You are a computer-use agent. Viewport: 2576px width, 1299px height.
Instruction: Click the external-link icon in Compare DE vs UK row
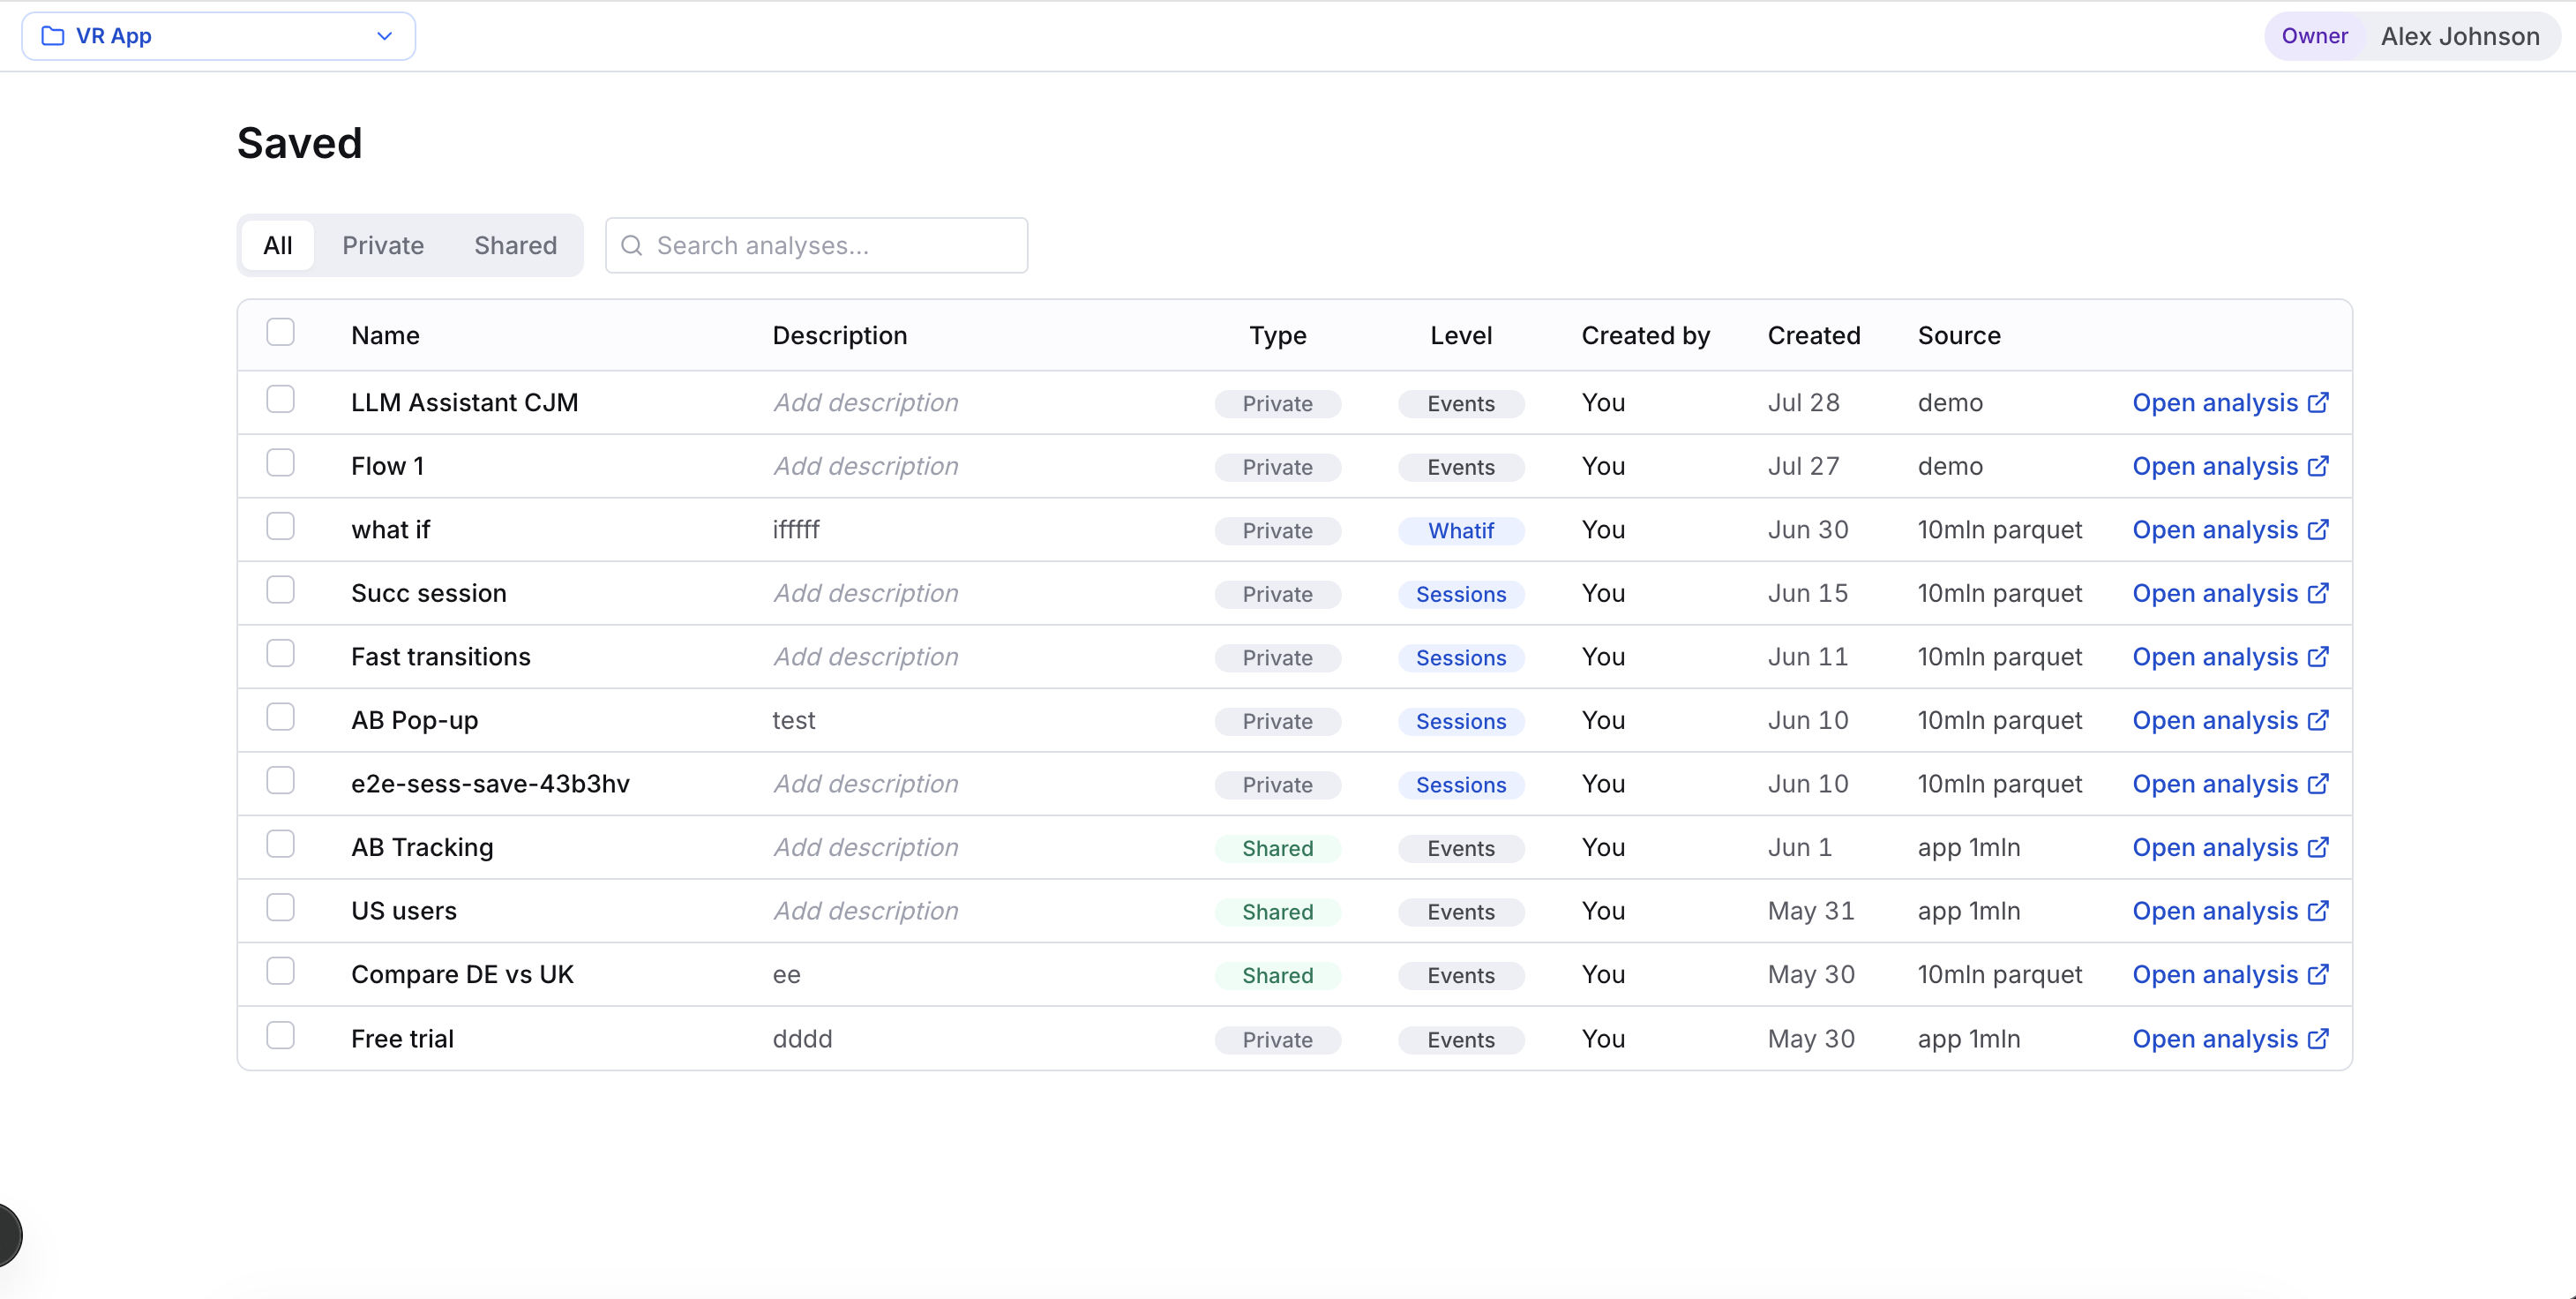(2318, 974)
